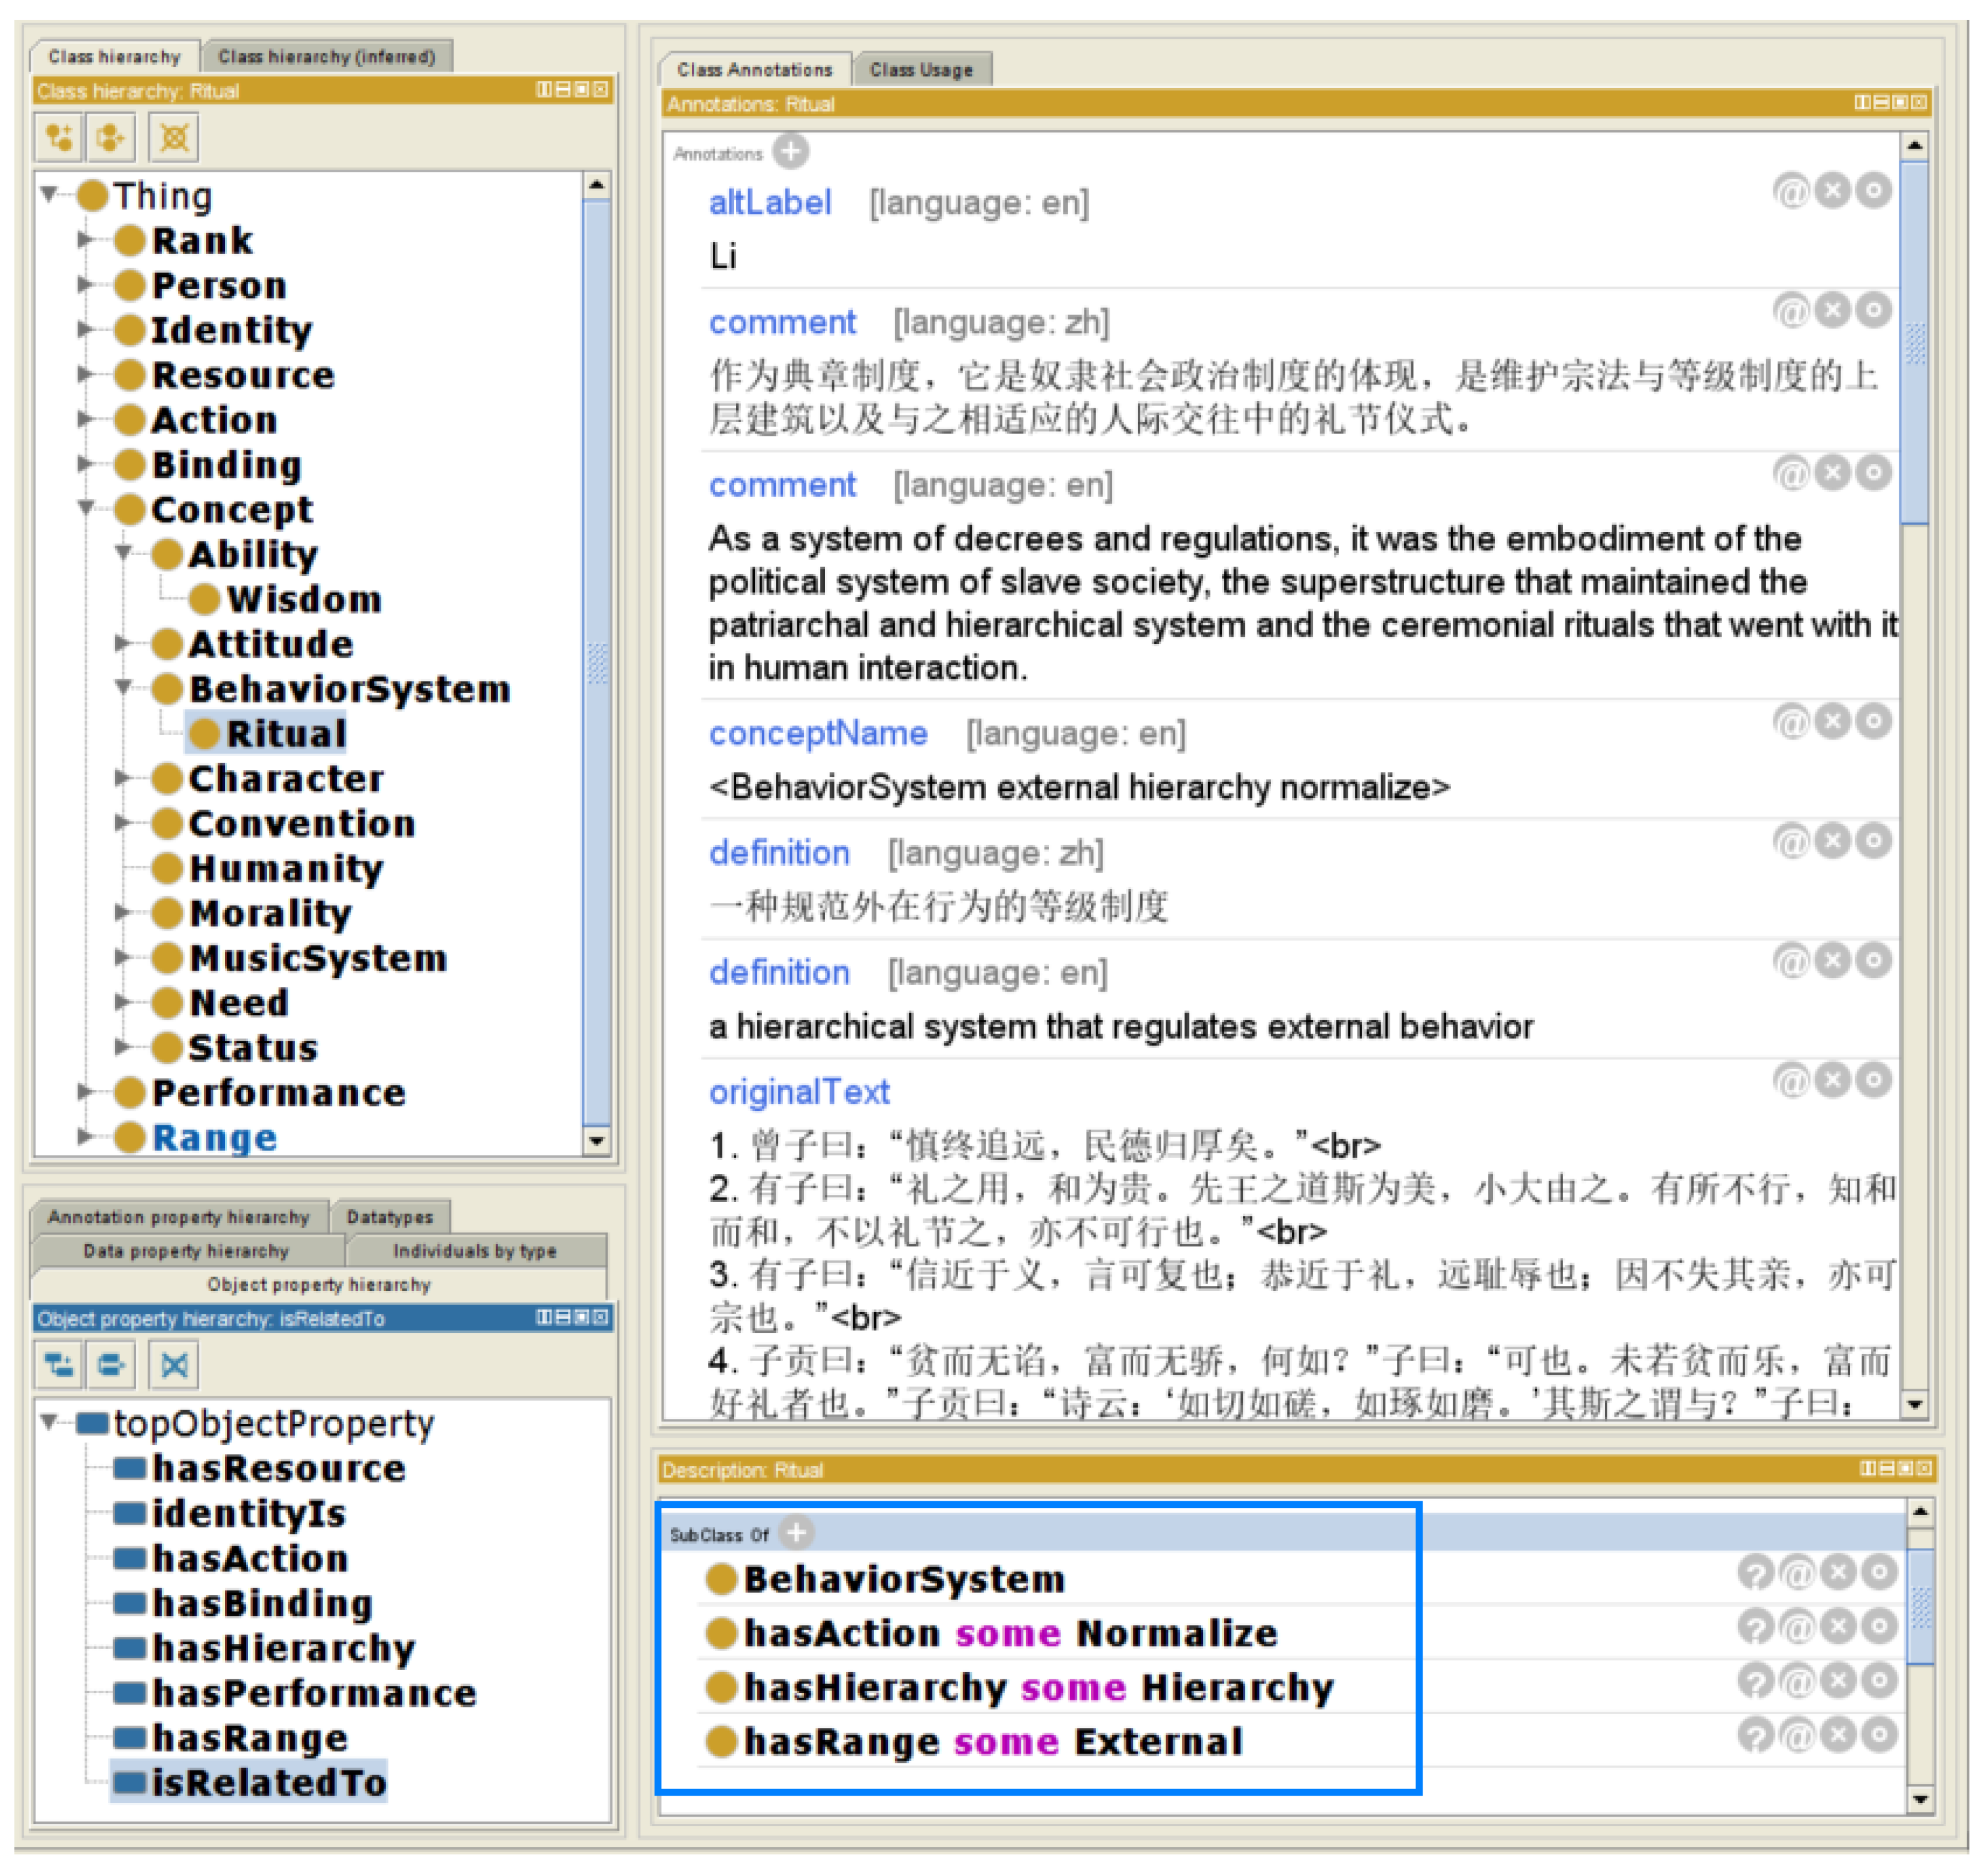Select the Range class
The image size is (1988, 1870).
(x=214, y=1137)
